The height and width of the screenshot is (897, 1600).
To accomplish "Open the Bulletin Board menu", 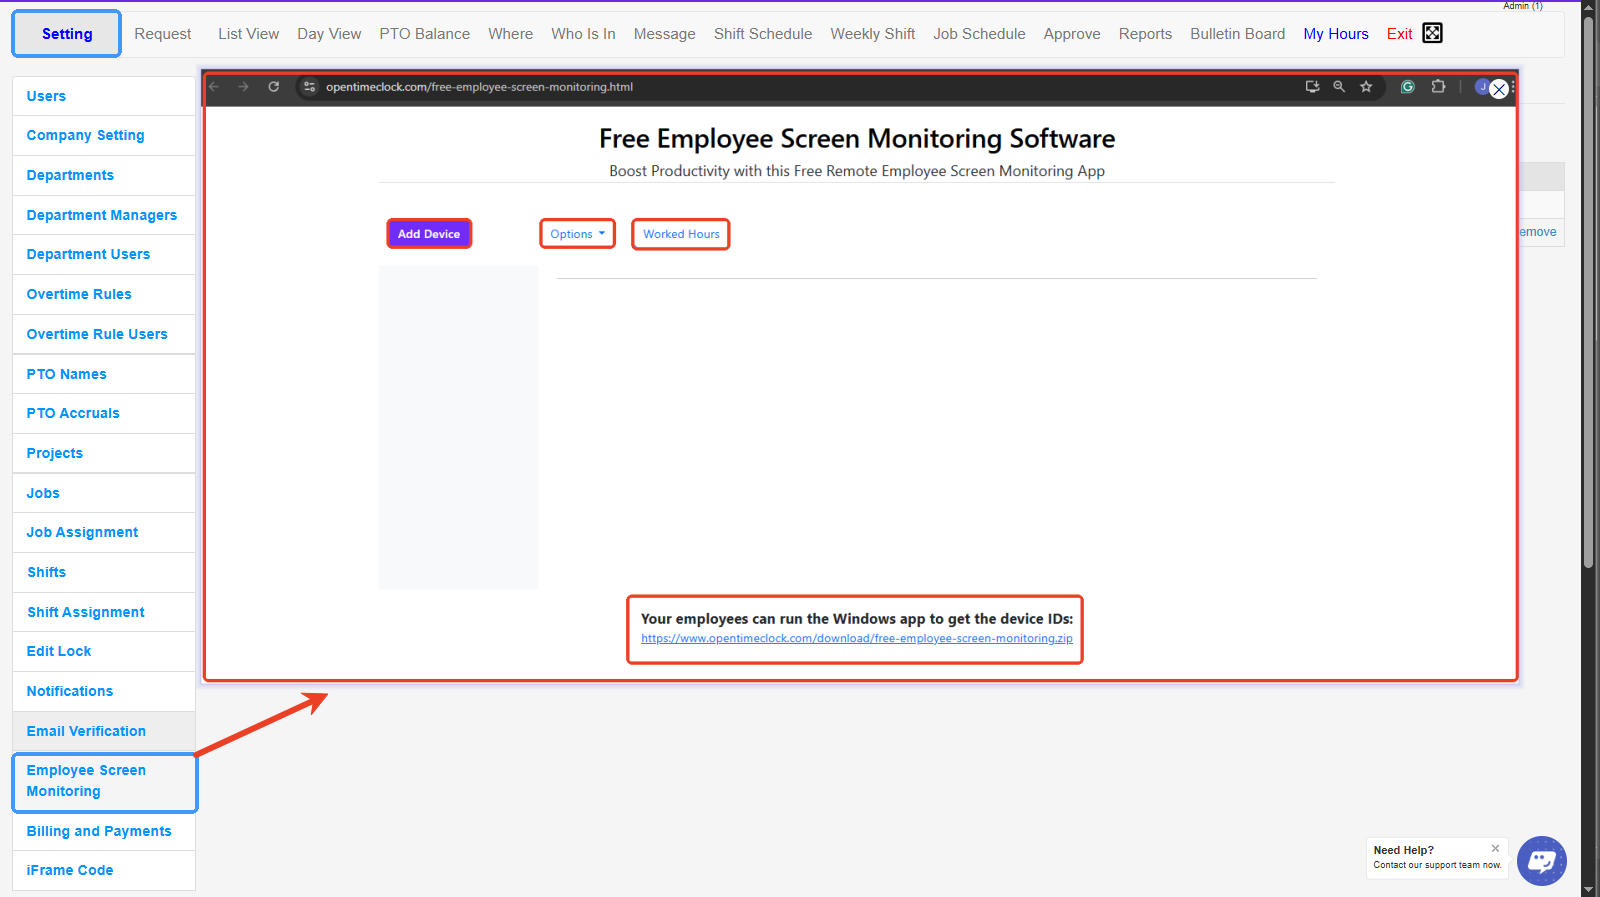I will click(1237, 34).
